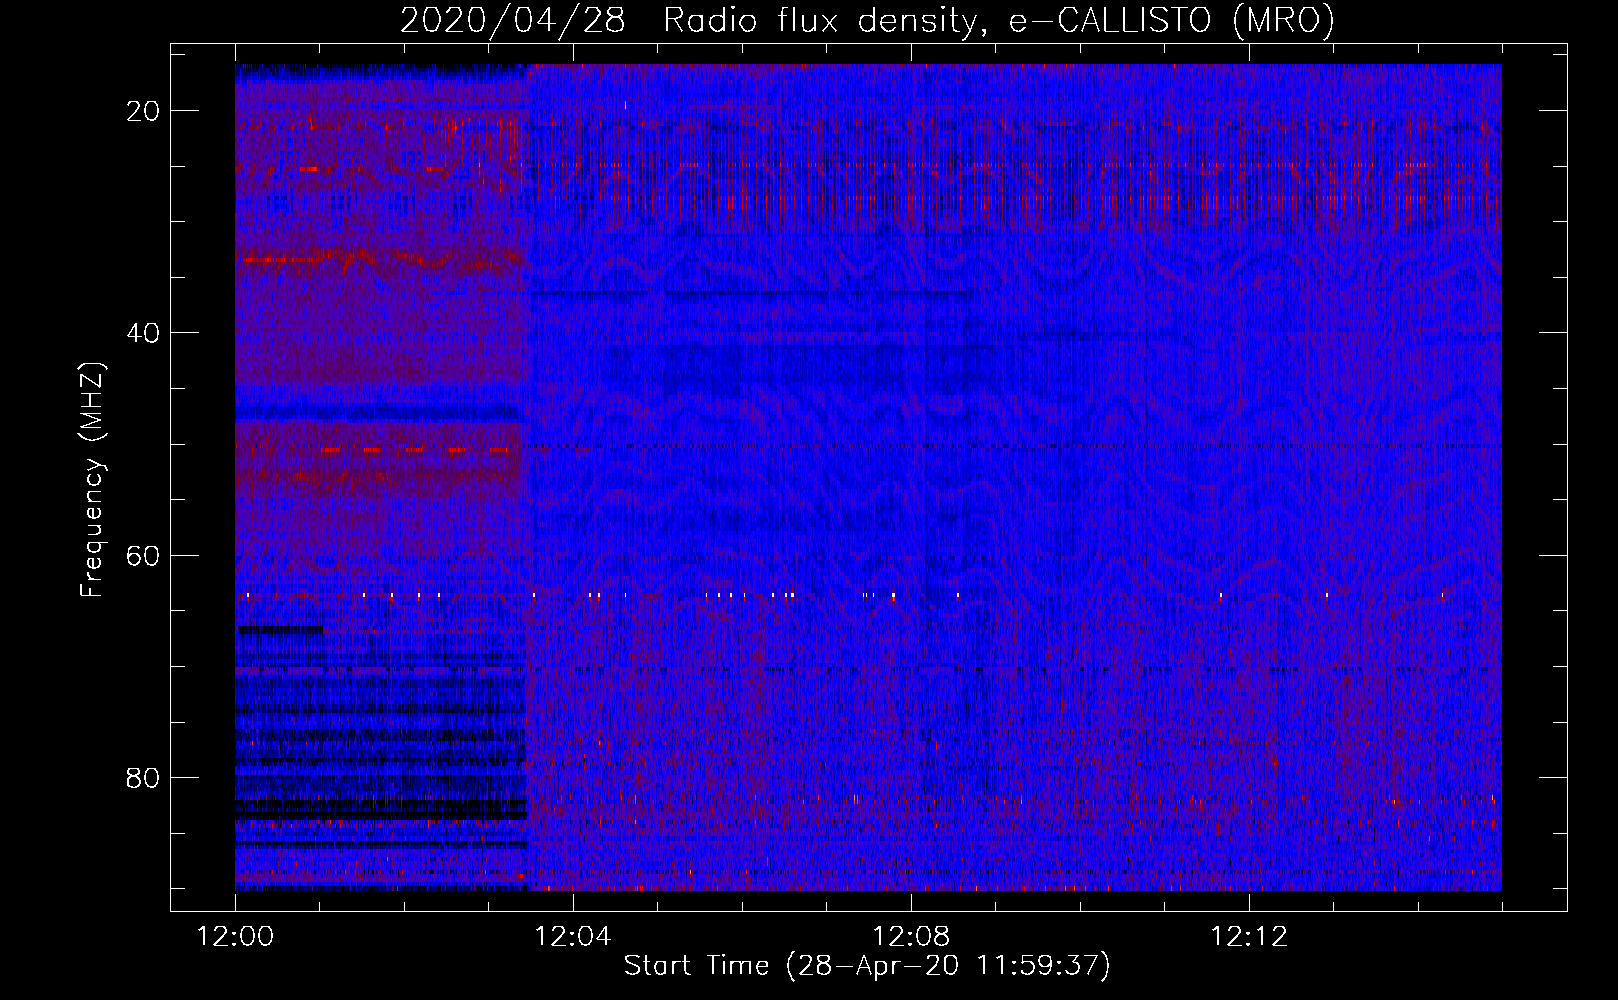Click the '20' frequency tick label
The width and height of the screenshot is (1618, 1000).
tap(143, 111)
